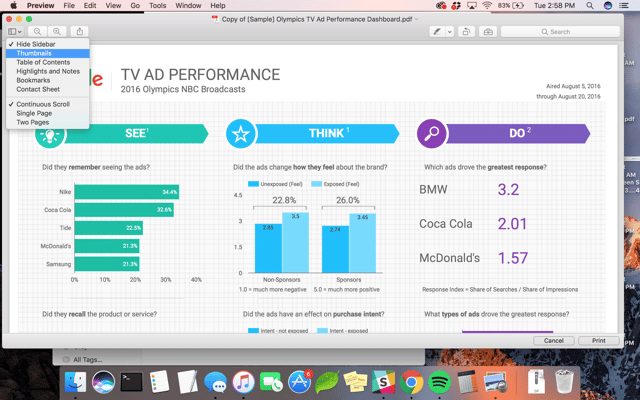The image size is (640, 400).
Task: Open the Markup Toolbar toolbox icon
Action: coord(488,32)
